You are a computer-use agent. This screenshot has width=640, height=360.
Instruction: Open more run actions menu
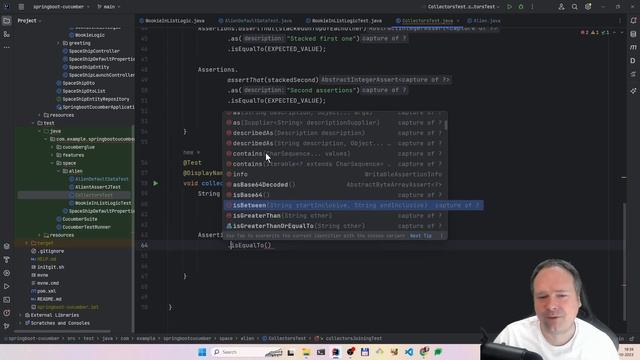[x=532, y=7]
